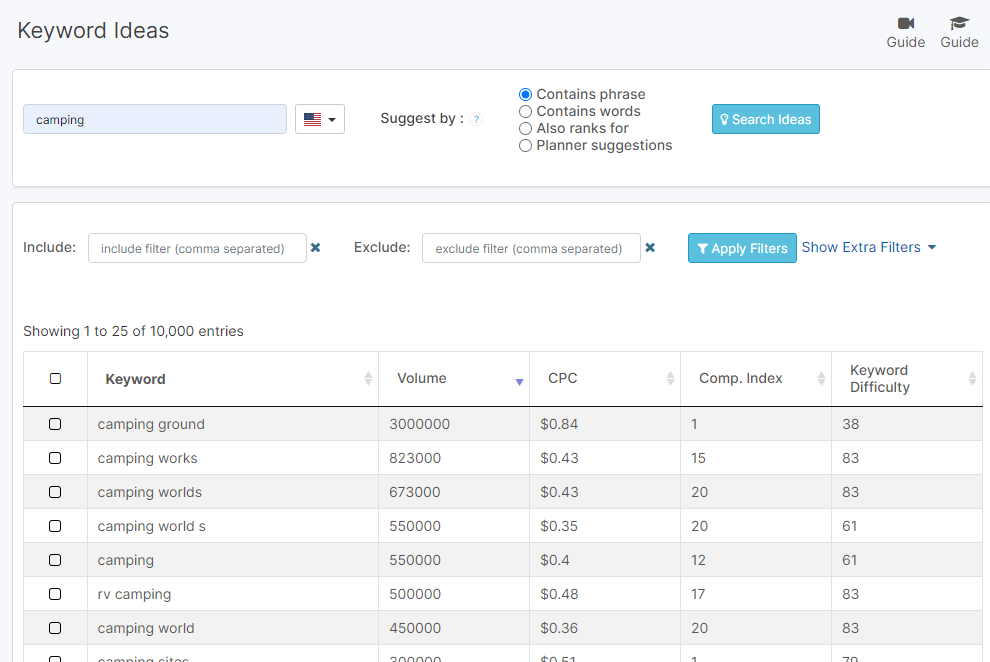This screenshot has height=662, width=990.
Task: Select the Contains words radio option
Action: click(x=525, y=112)
